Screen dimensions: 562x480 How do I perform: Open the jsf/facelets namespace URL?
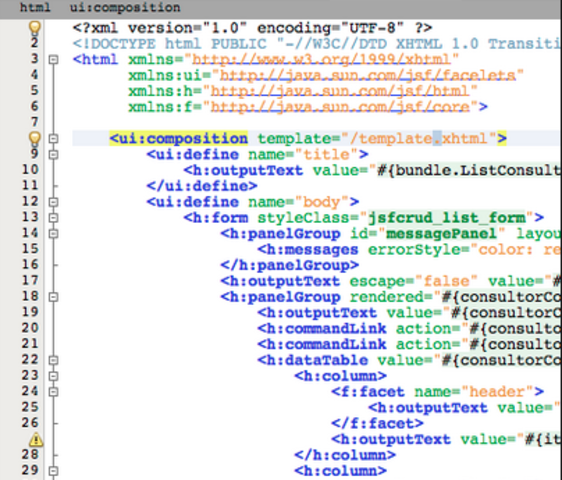(367, 75)
